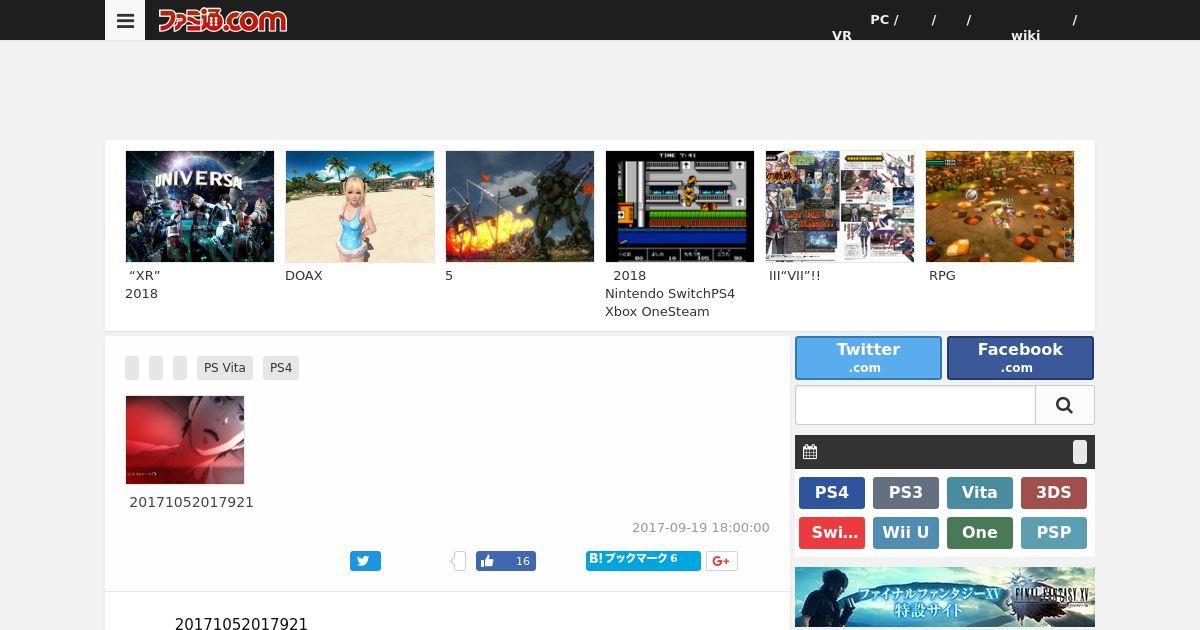The width and height of the screenshot is (1200, 630).
Task: Click the 2017-09-19 18:00:00 timestamp
Action: (701, 528)
